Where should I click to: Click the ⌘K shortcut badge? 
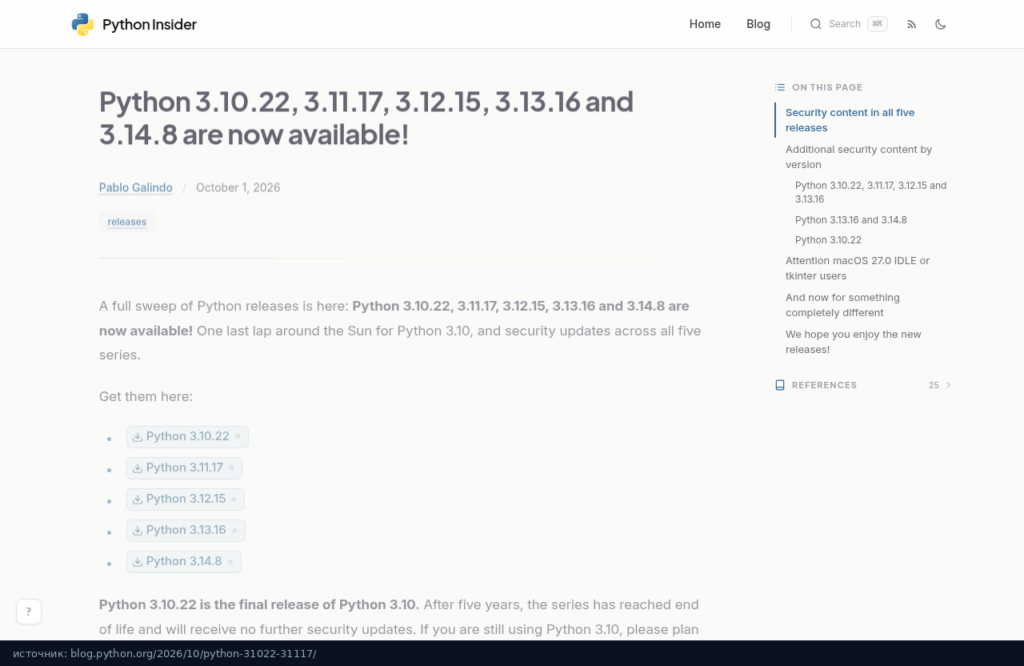[x=877, y=24]
